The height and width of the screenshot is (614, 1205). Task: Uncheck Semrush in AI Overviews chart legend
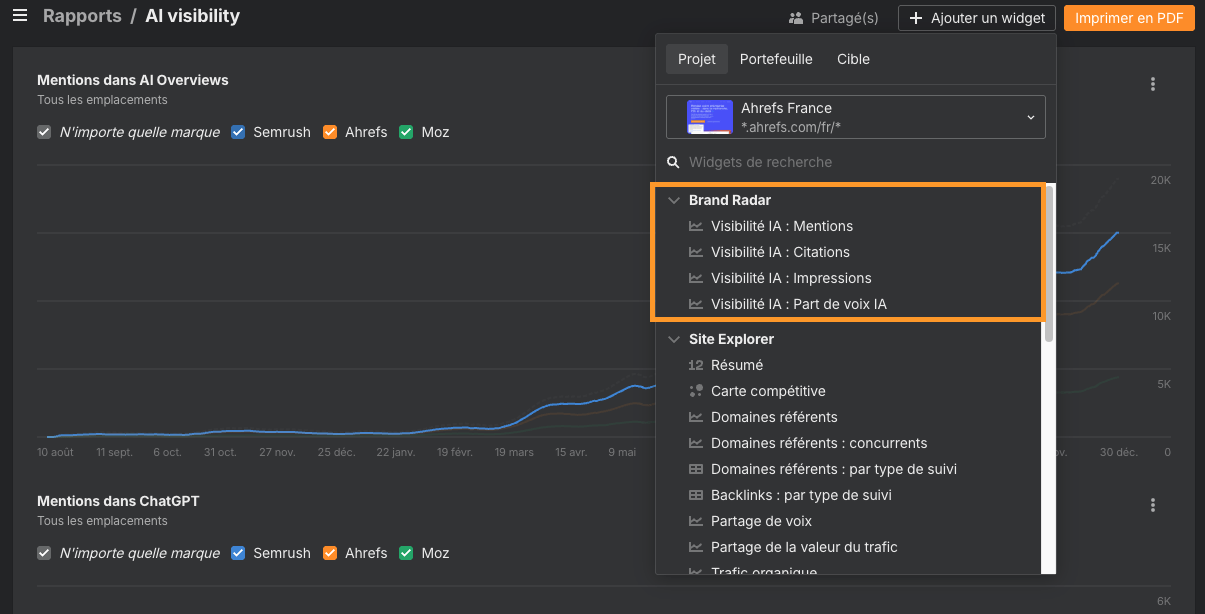[238, 132]
